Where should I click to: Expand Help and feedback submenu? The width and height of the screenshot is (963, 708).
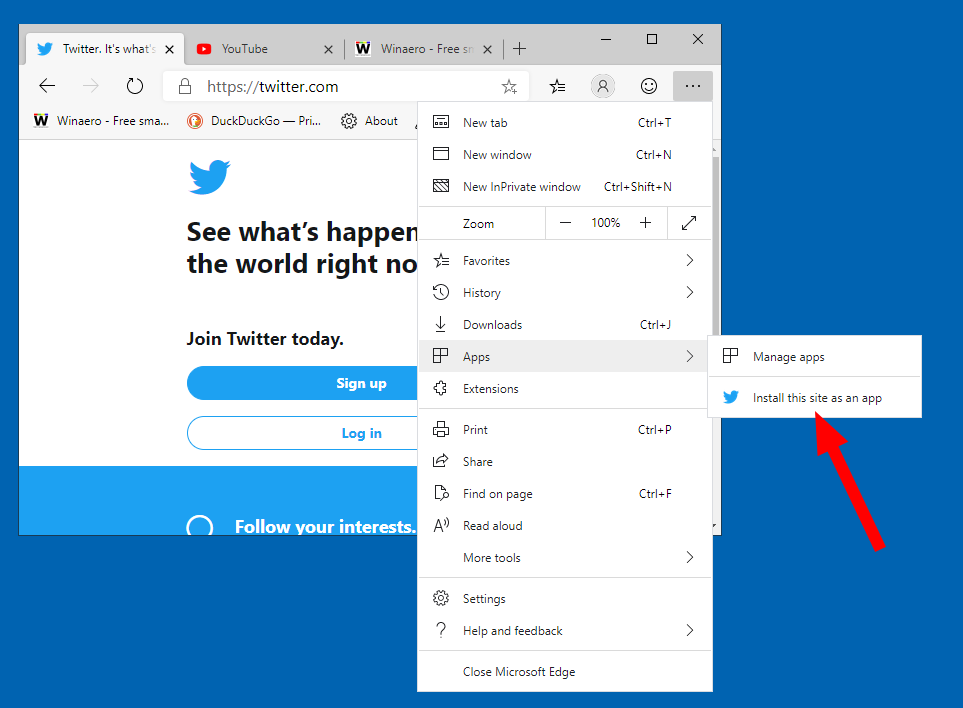click(x=564, y=630)
